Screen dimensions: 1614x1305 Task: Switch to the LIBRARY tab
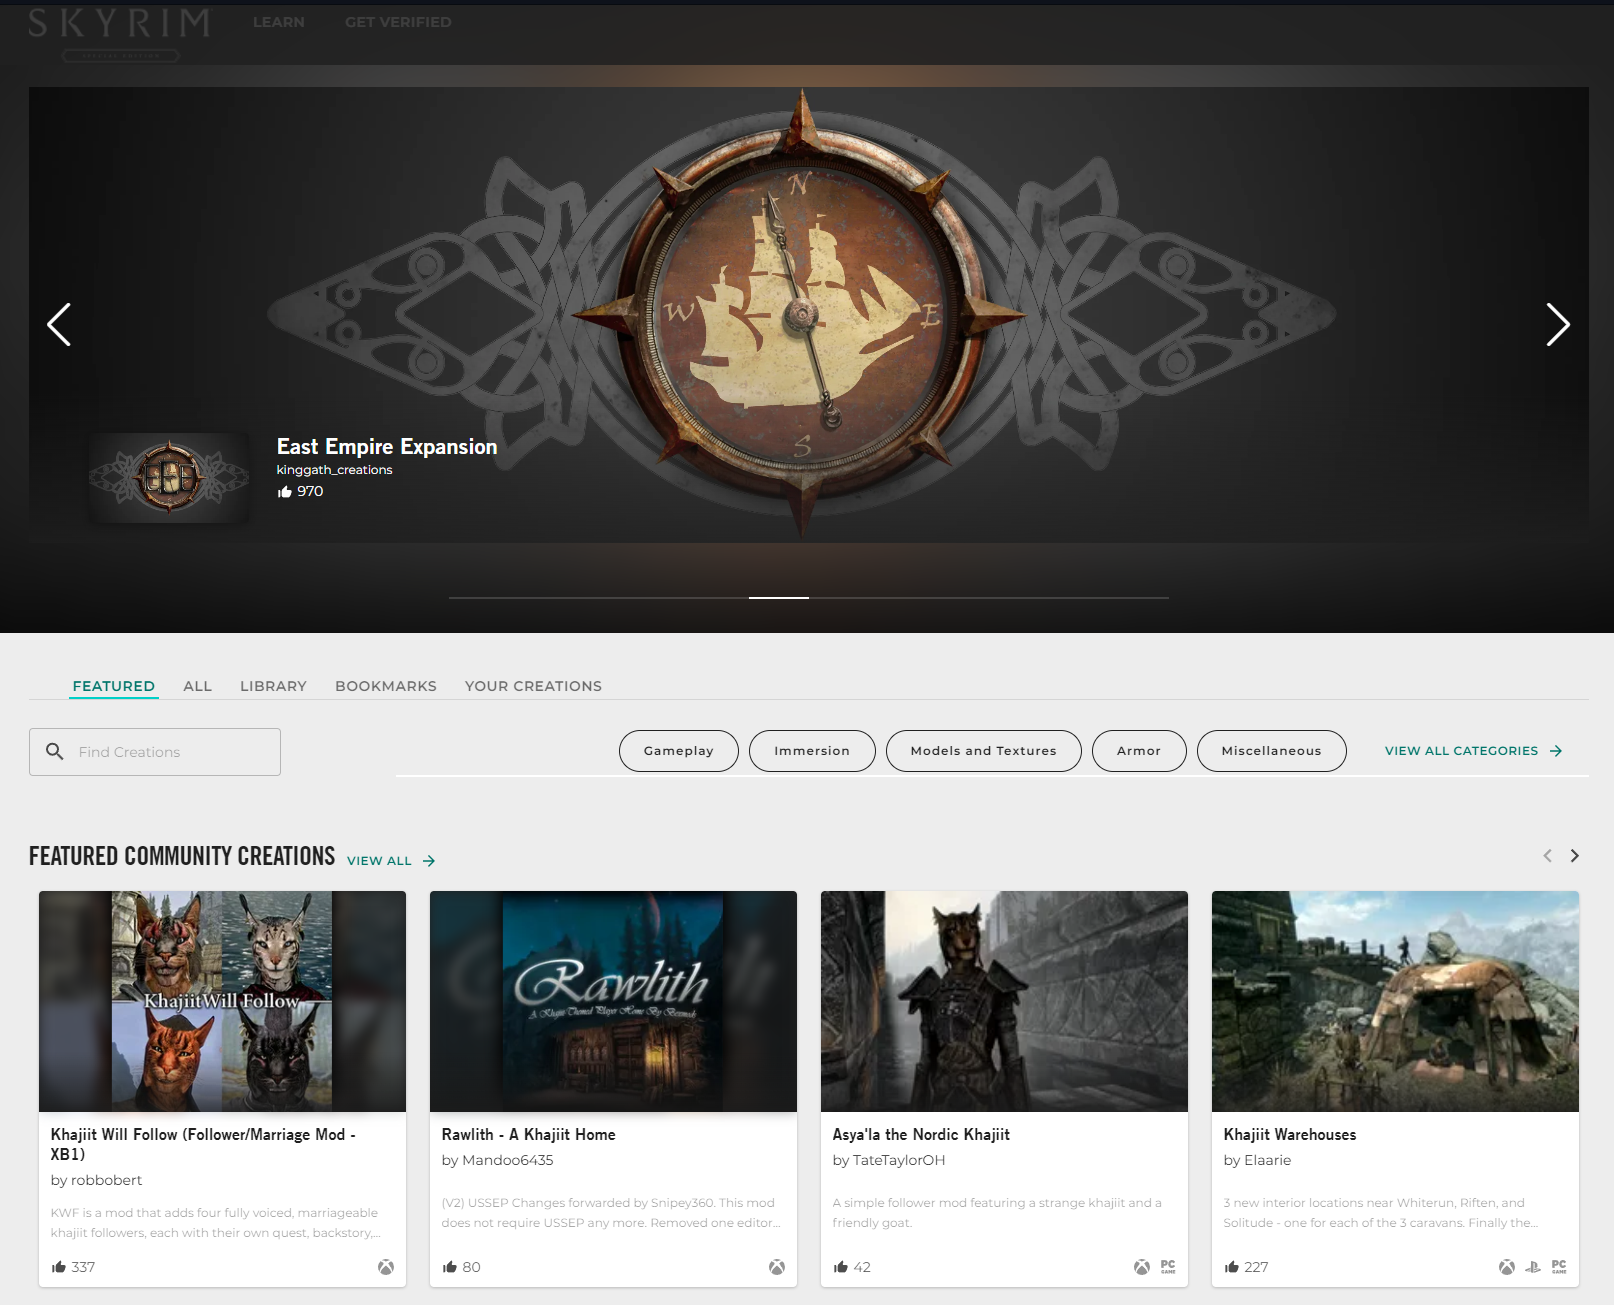pos(273,686)
